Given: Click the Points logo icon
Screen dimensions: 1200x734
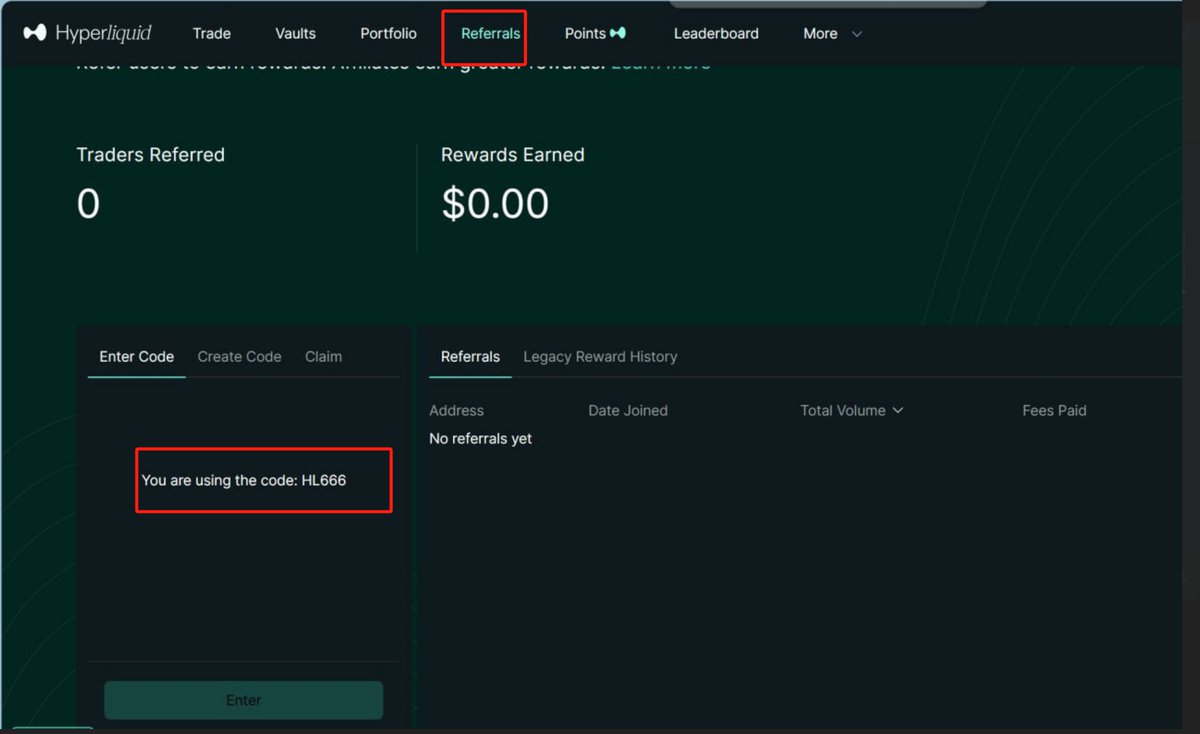Looking at the screenshot, I should (x=618, y=33).
